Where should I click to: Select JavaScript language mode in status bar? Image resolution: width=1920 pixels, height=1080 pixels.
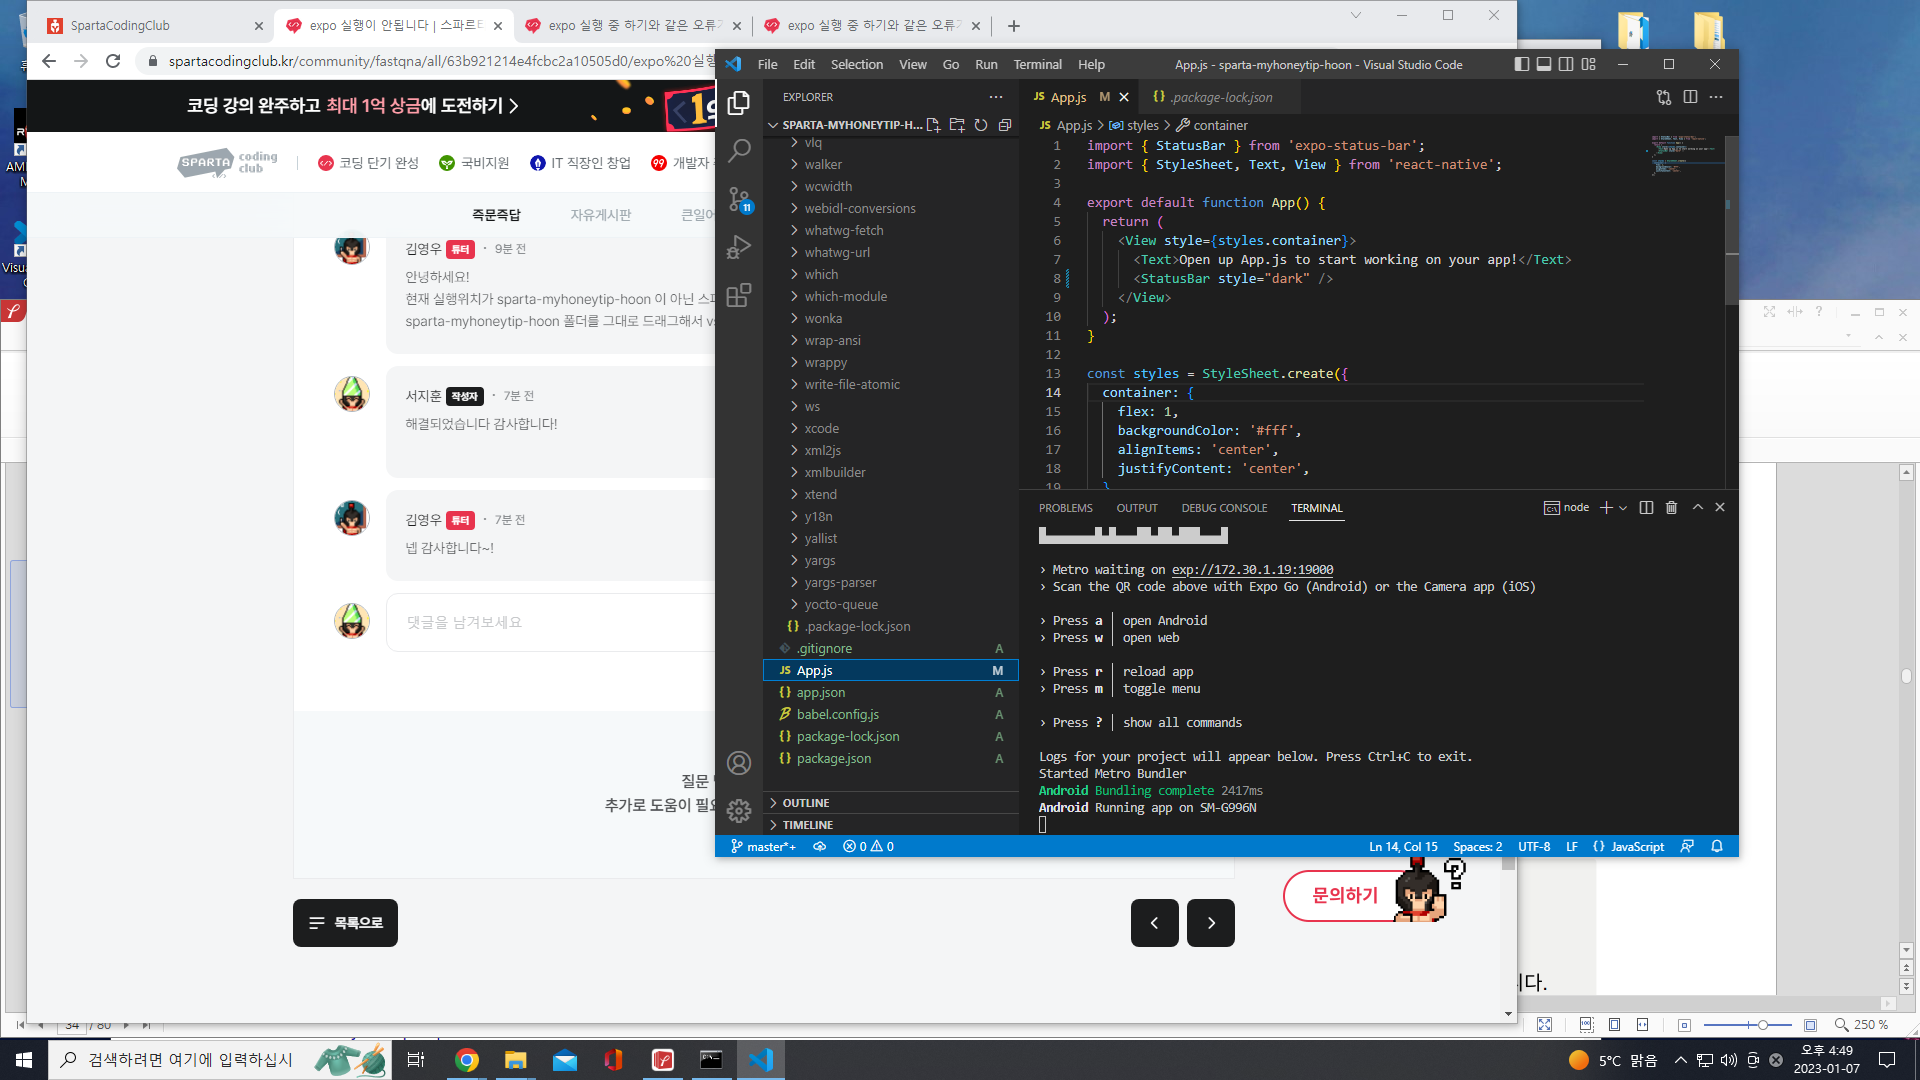[1637, 846]
